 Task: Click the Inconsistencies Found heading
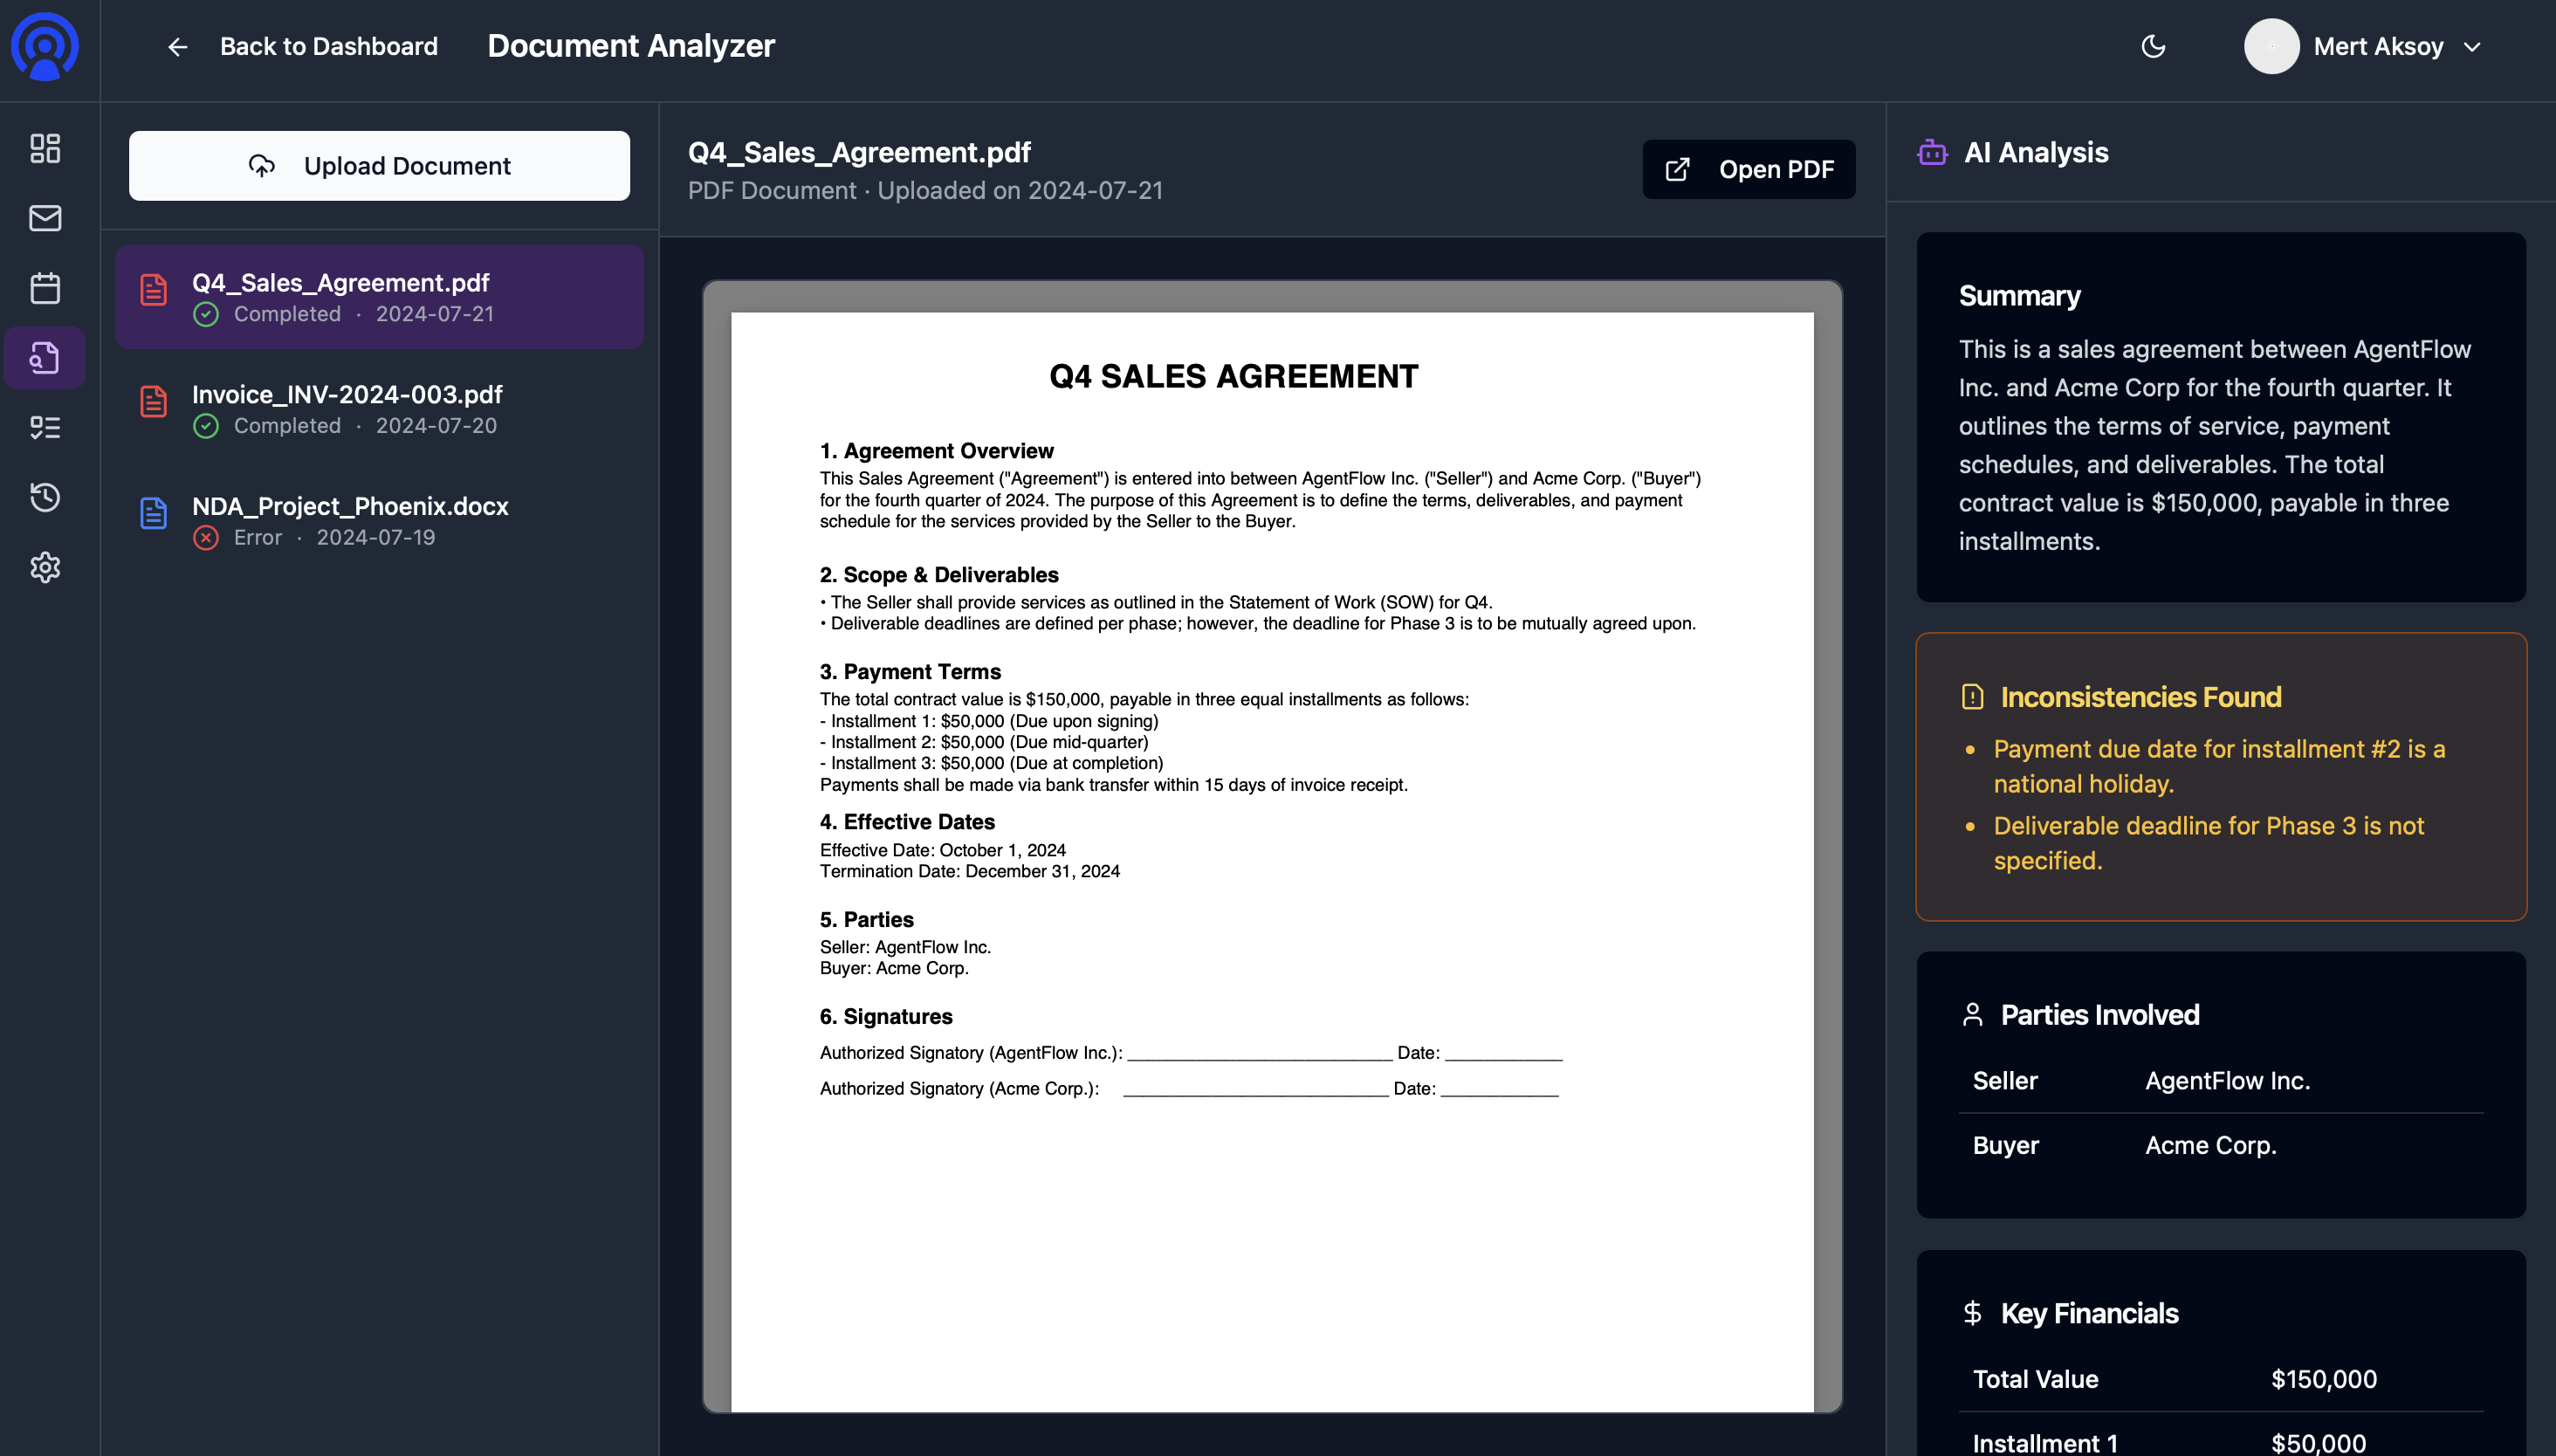tap(2140, 697)
